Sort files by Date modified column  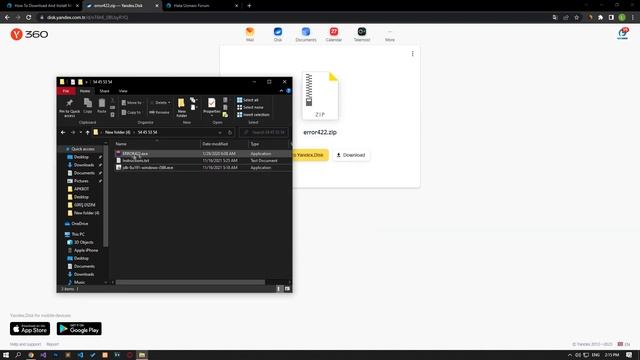click(224, 144)
